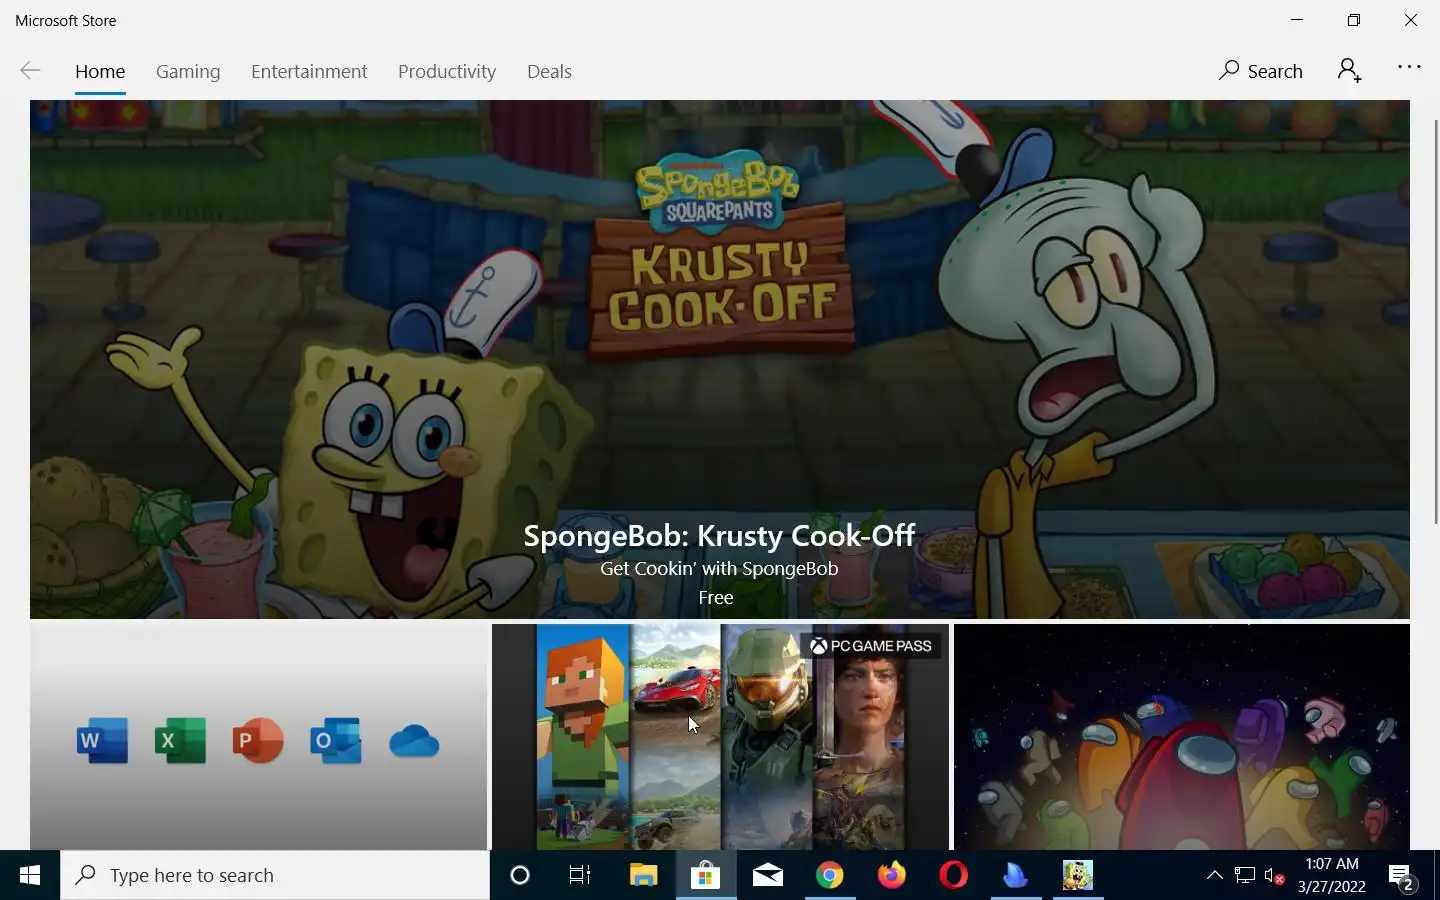Viewport: 1440px width, 900px height.
Task: Launch Google Chrome from the taskbar
Action: pos(829,875)
